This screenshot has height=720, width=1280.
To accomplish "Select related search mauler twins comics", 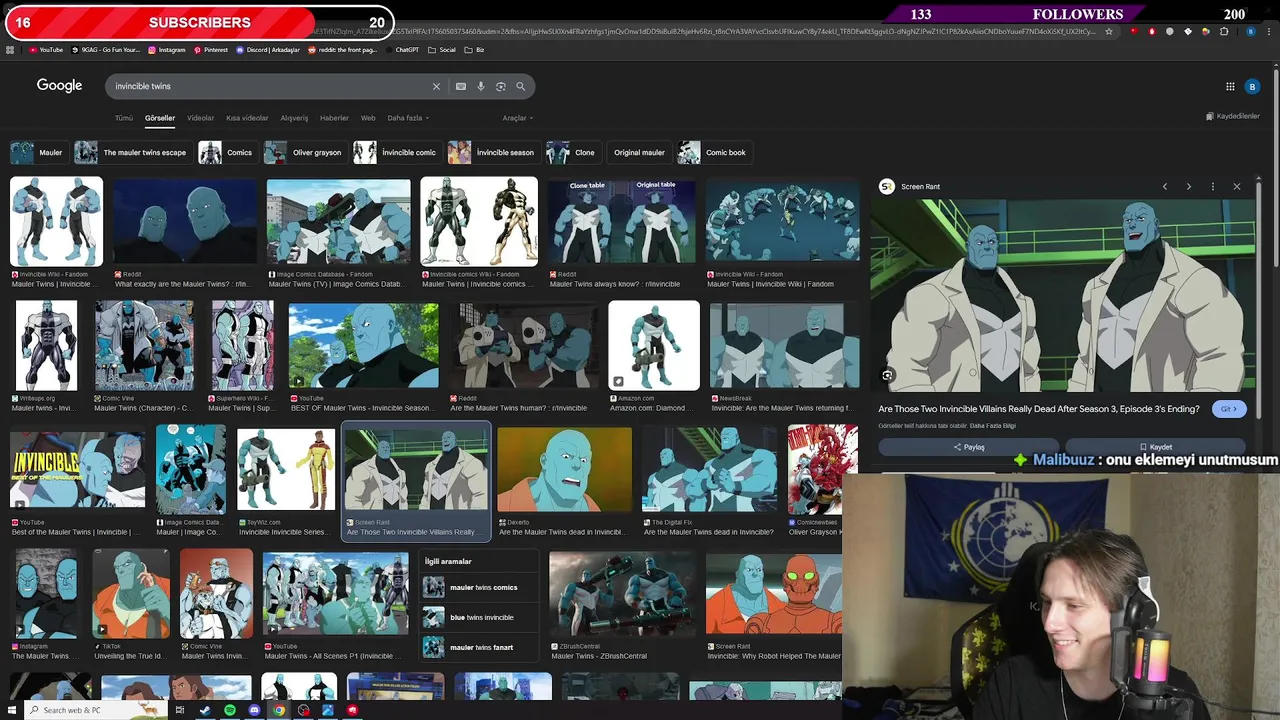I will 480,587.
